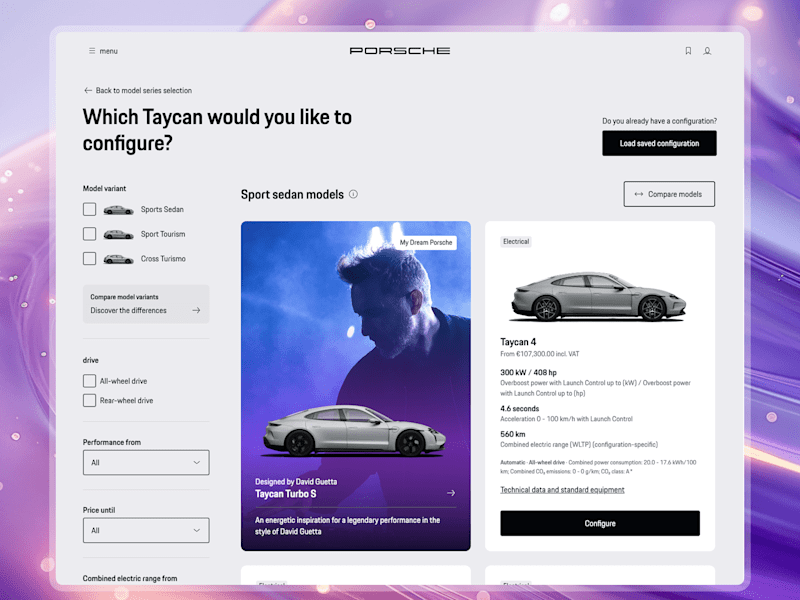Open Technical data and standard equipment link
Viewport: 800px width, 600px height.
tap(562, 490)
